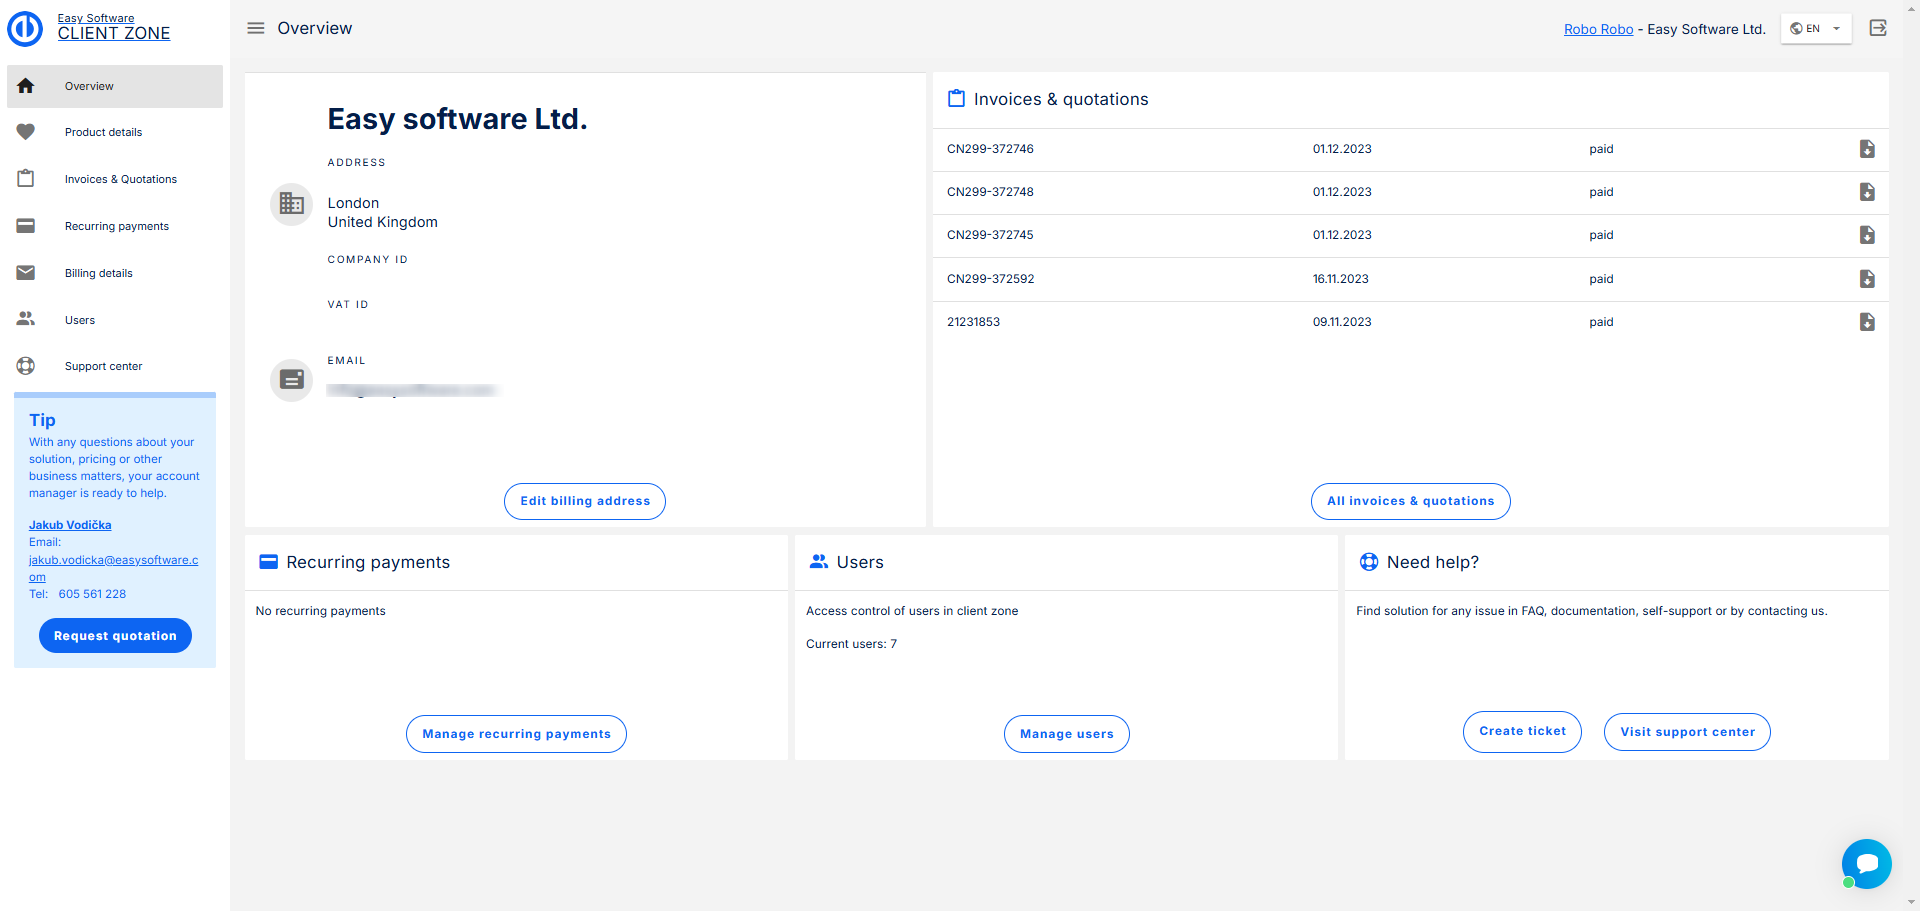Download invoice CN299-372745 via its file icon
This screenshot has width=1920, height=911.
[x=1866, y=235]
